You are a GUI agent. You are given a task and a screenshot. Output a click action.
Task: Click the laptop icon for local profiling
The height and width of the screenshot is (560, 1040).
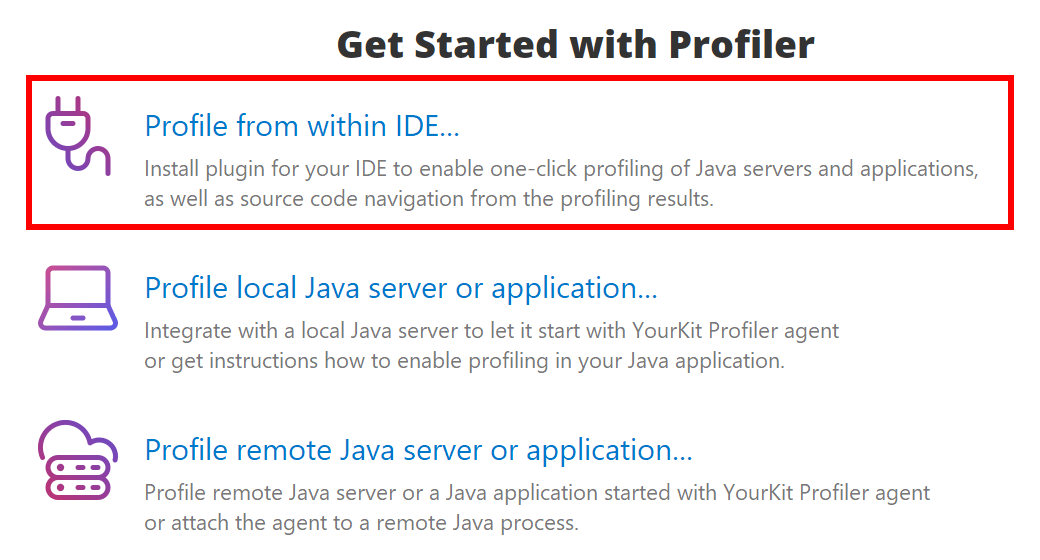coord(78,298)
